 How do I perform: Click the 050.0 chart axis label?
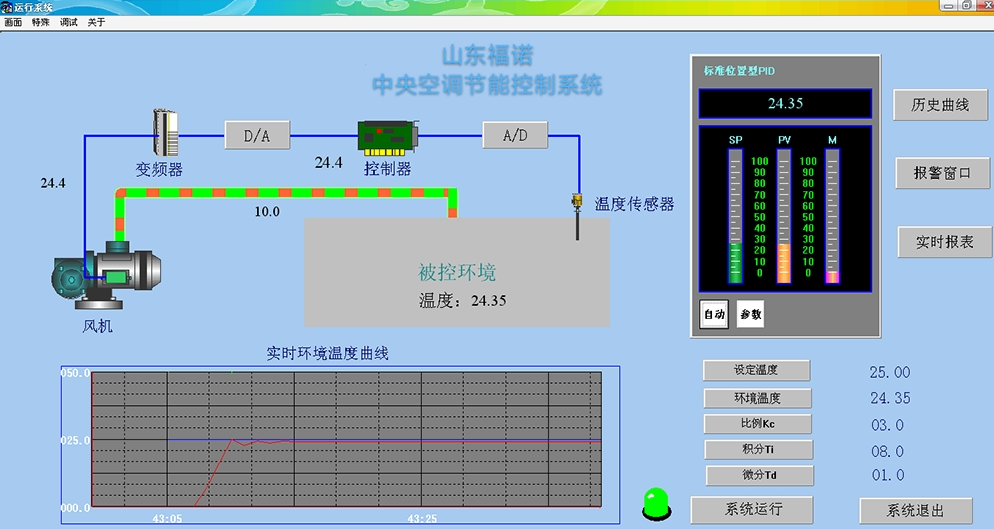76,373
